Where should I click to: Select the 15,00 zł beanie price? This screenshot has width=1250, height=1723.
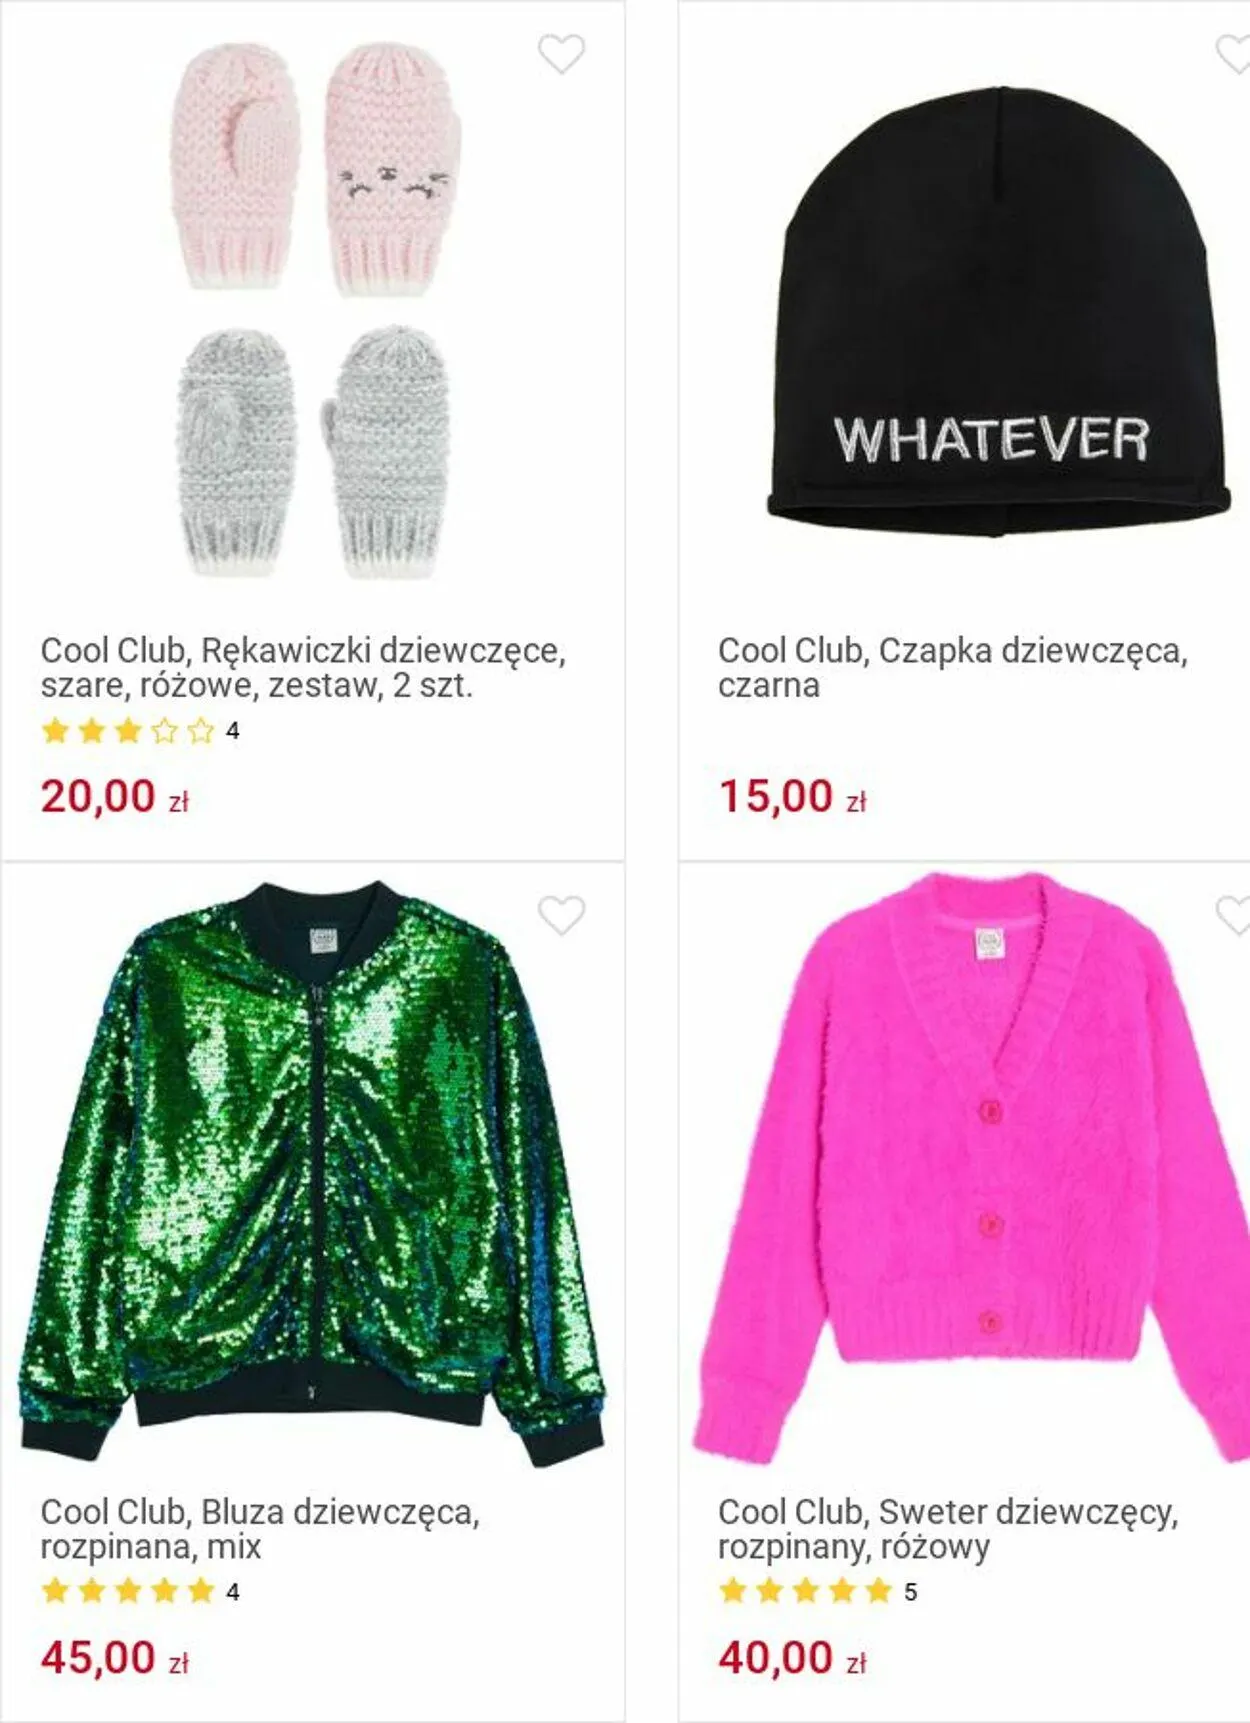tap(792, 797)
